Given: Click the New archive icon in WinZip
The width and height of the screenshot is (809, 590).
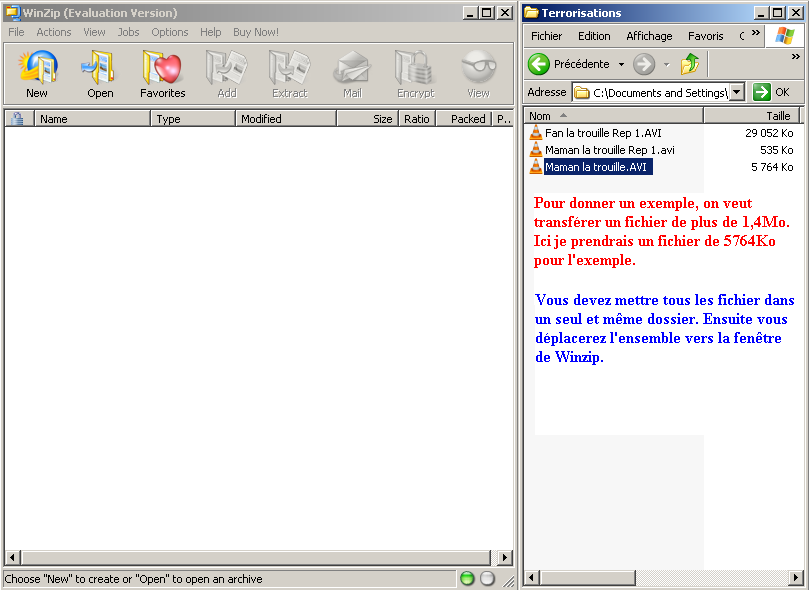Looking at the screenshot, I should click(37, 67).
